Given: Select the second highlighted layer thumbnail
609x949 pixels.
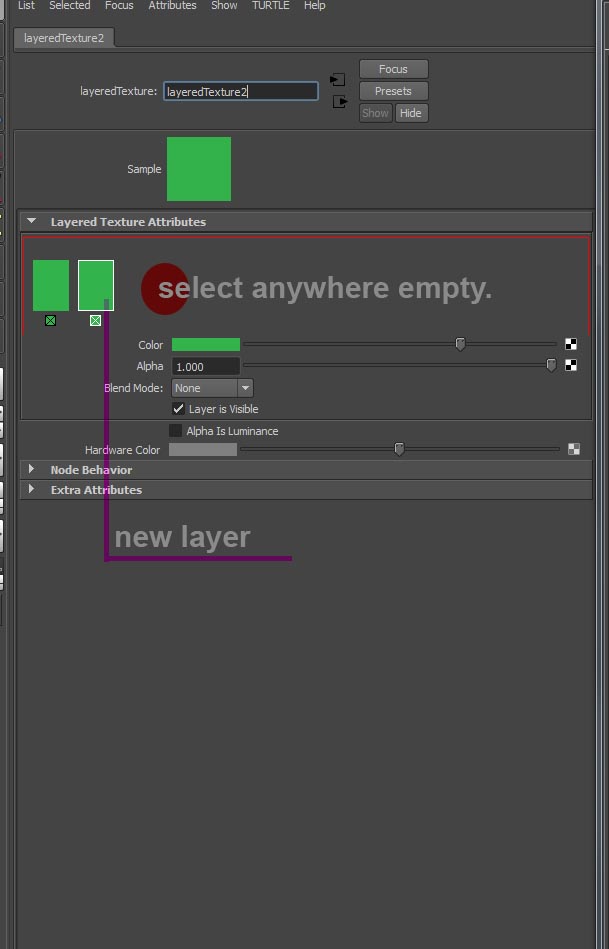Looking at the screenshot, I should [96, 285].
